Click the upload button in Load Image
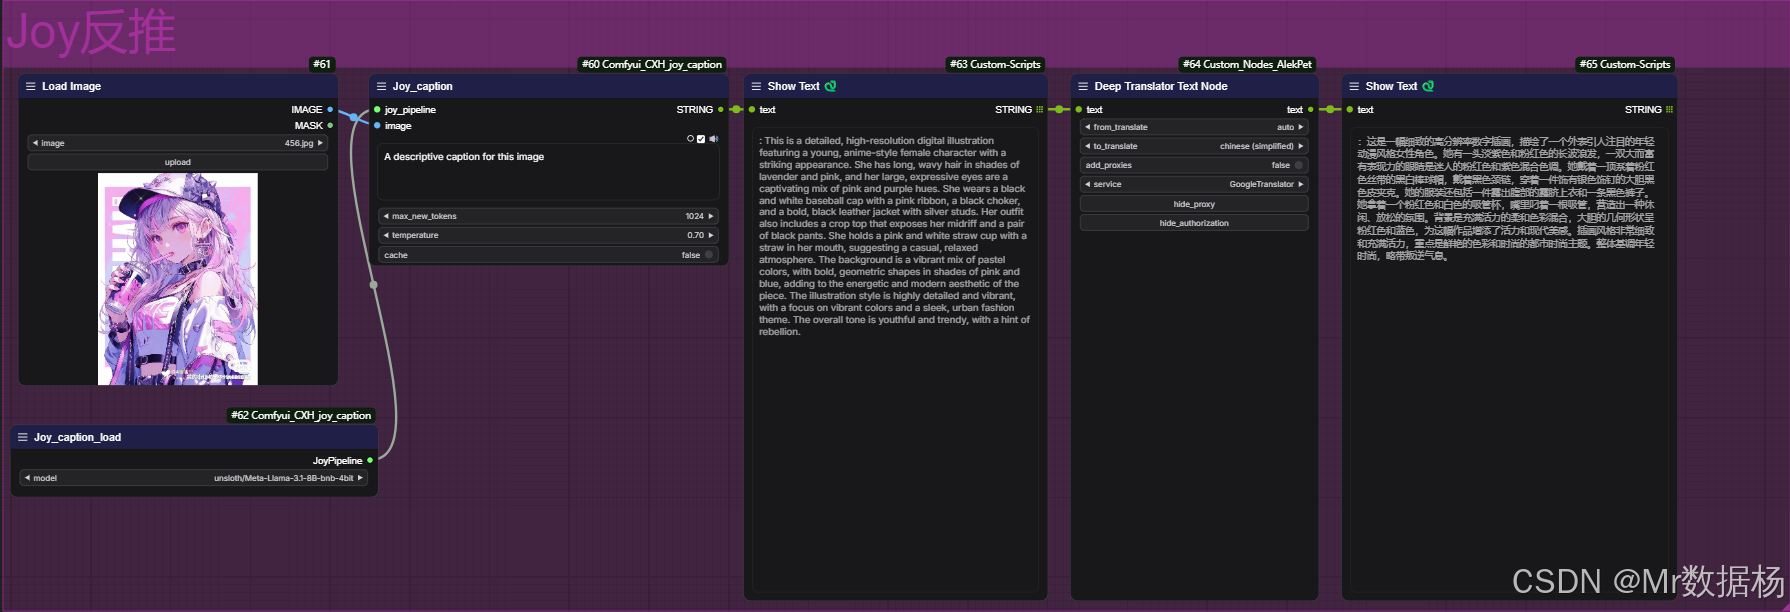The height and width of the screenshot is (612, 1790). pos(178,162)
